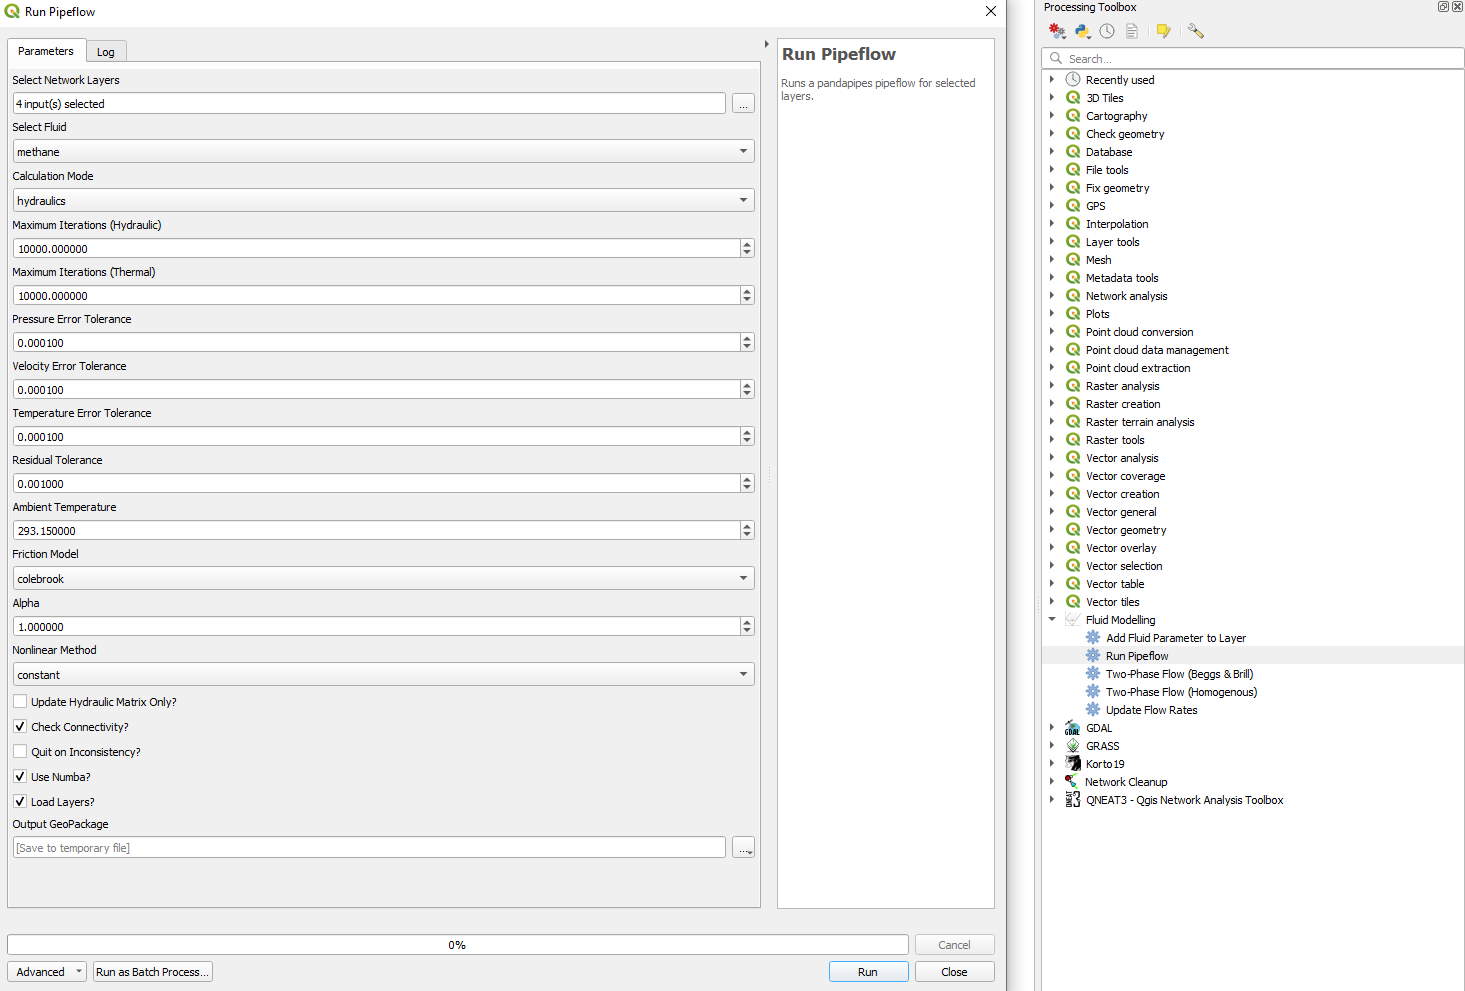Click the GRASS provider icon
Viewport: 1465px width, 991px height.
(1073, 746)
